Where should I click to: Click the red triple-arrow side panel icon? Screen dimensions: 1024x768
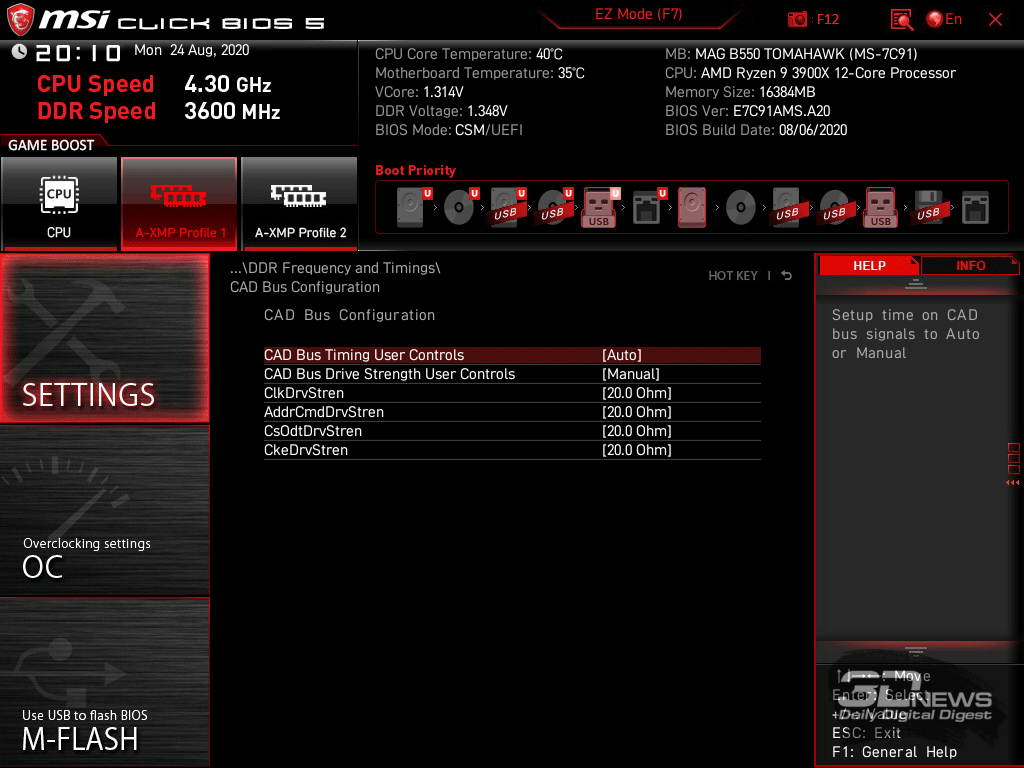pyautogui.click(x=1012, y=483)
